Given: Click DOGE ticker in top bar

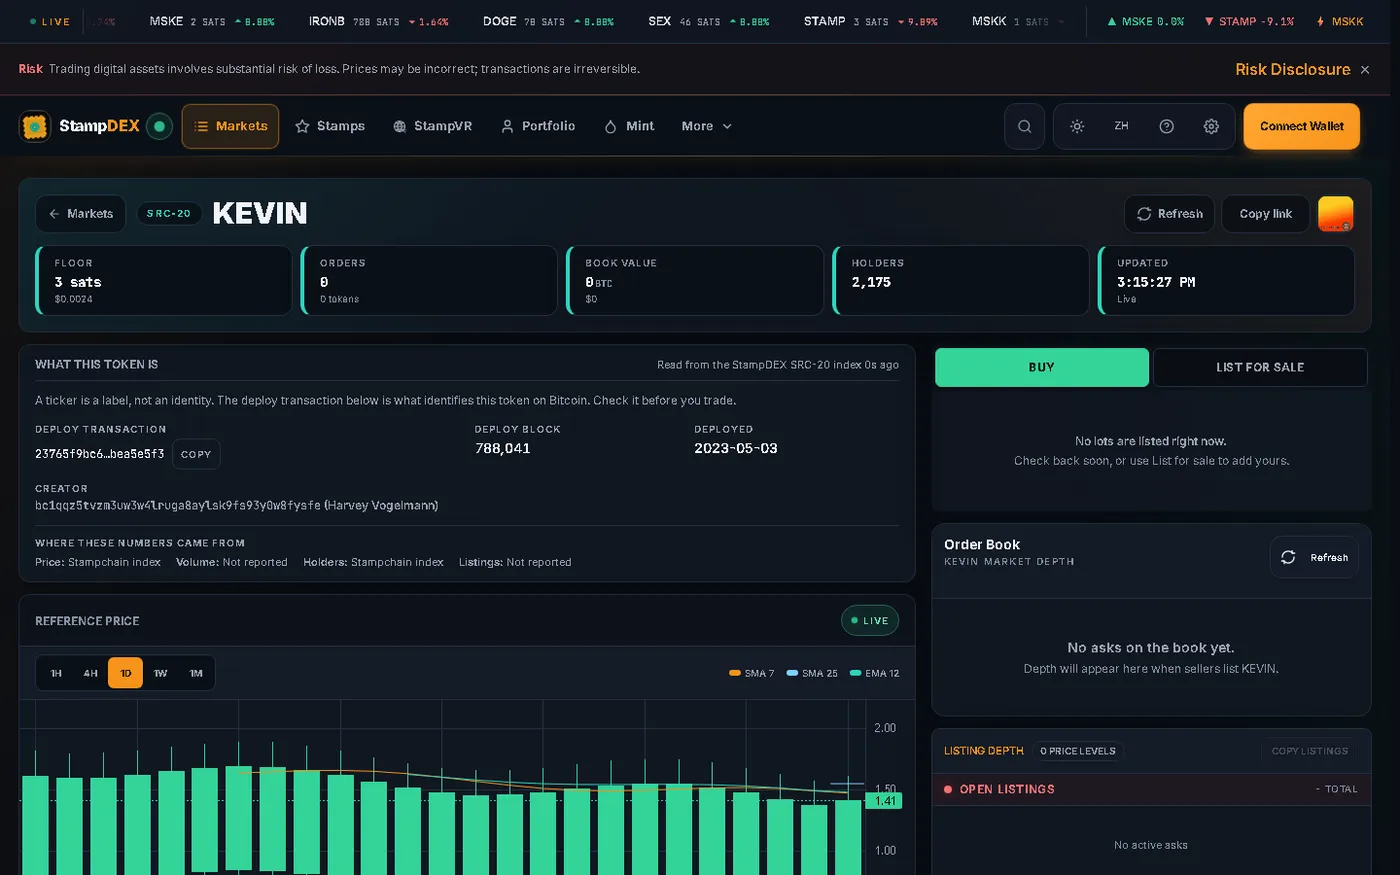Looking at the screenshot, I should 548,21.
